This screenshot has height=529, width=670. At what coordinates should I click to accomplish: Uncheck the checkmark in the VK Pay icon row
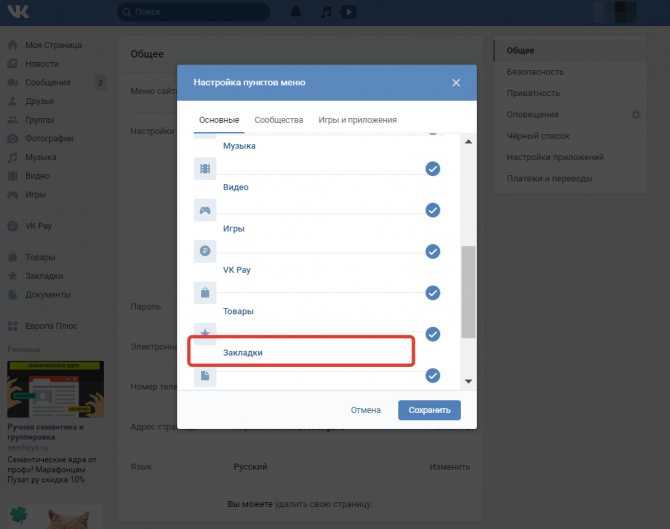click(x=432, y=251)
